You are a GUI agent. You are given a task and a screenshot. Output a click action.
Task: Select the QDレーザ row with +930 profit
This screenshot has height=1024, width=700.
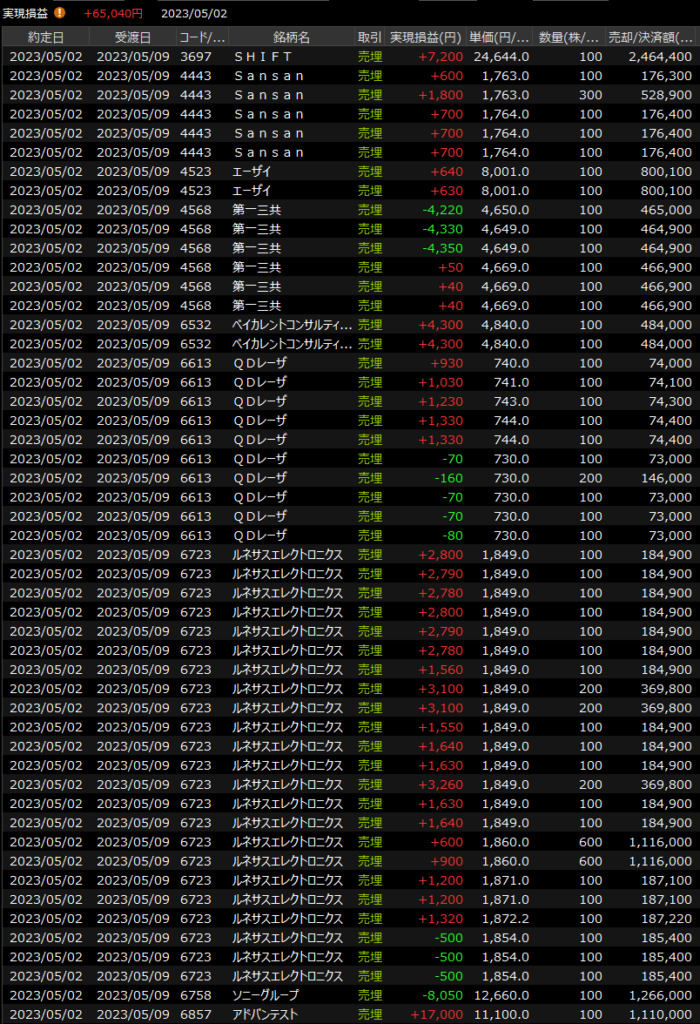(x=350, y=363)
